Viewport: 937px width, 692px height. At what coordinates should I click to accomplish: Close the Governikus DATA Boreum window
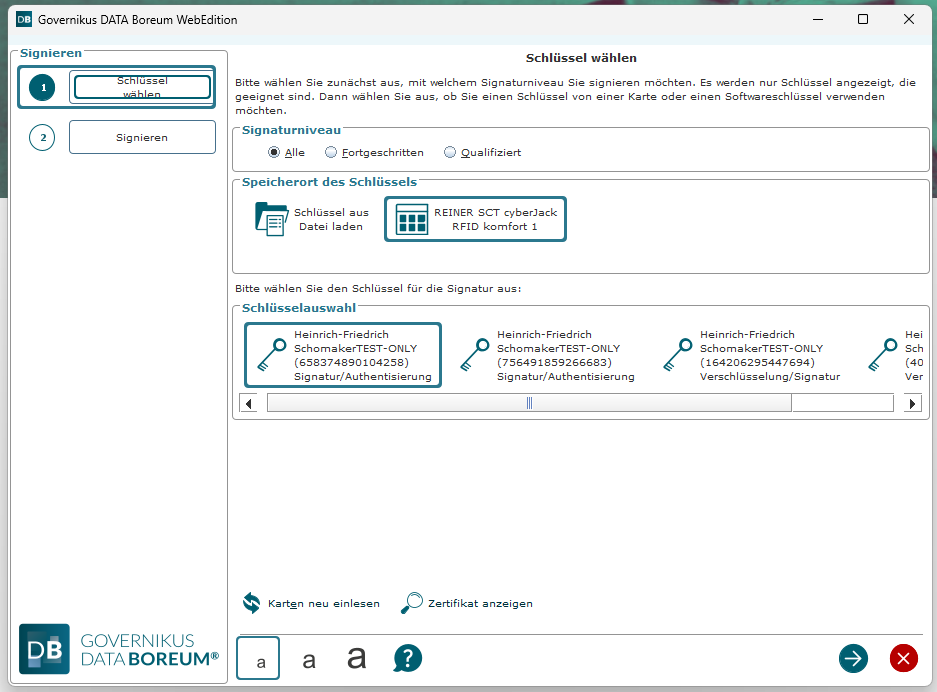click(x=909, y=20)
